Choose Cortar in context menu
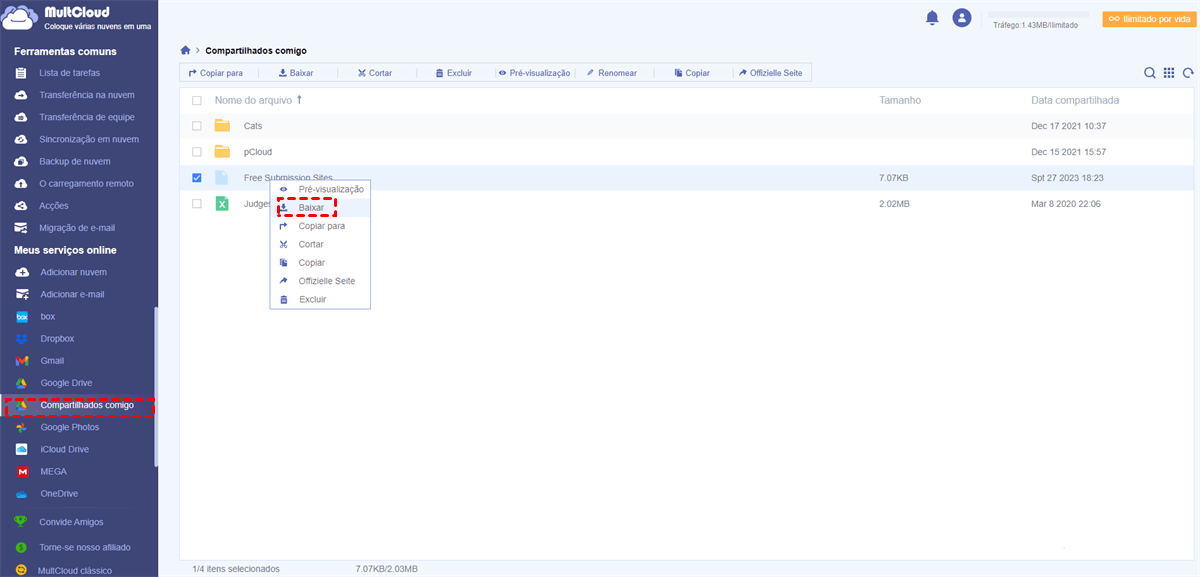 point(320,244)
